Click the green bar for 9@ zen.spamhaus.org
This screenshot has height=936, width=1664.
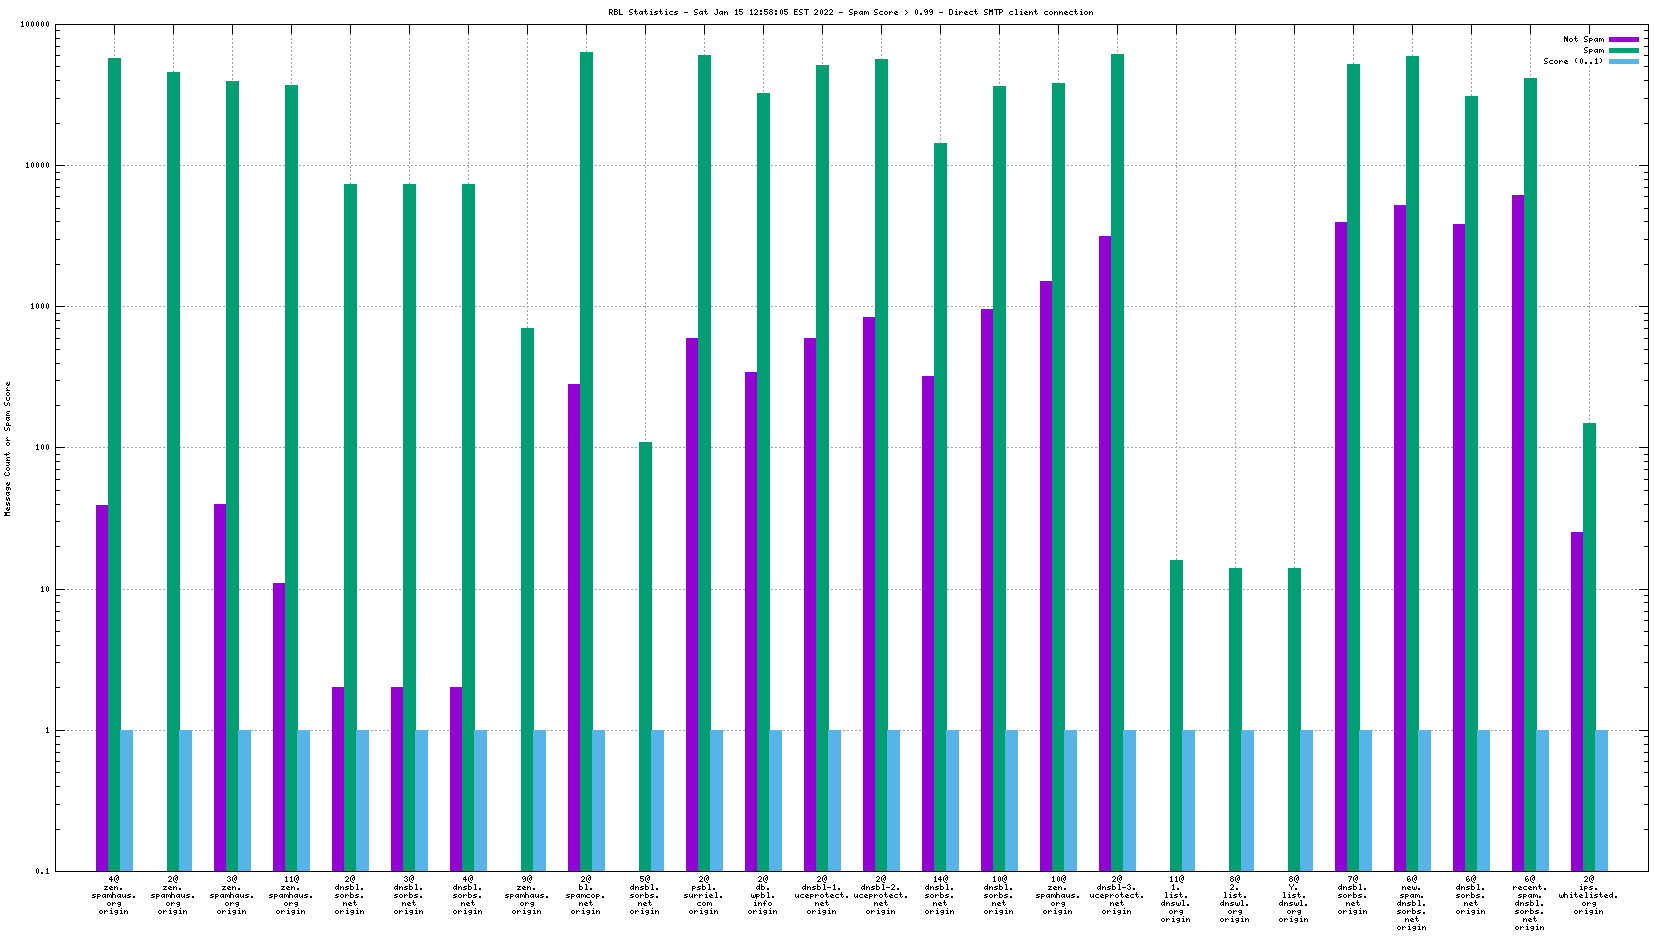coord(527,599)
